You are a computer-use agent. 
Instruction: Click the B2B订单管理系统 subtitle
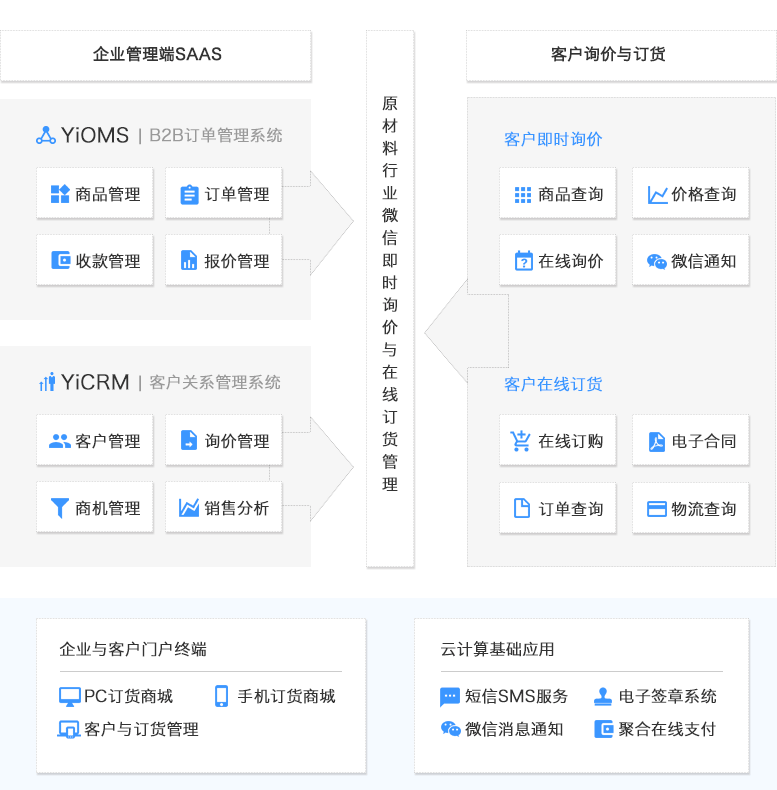point(216,136)
